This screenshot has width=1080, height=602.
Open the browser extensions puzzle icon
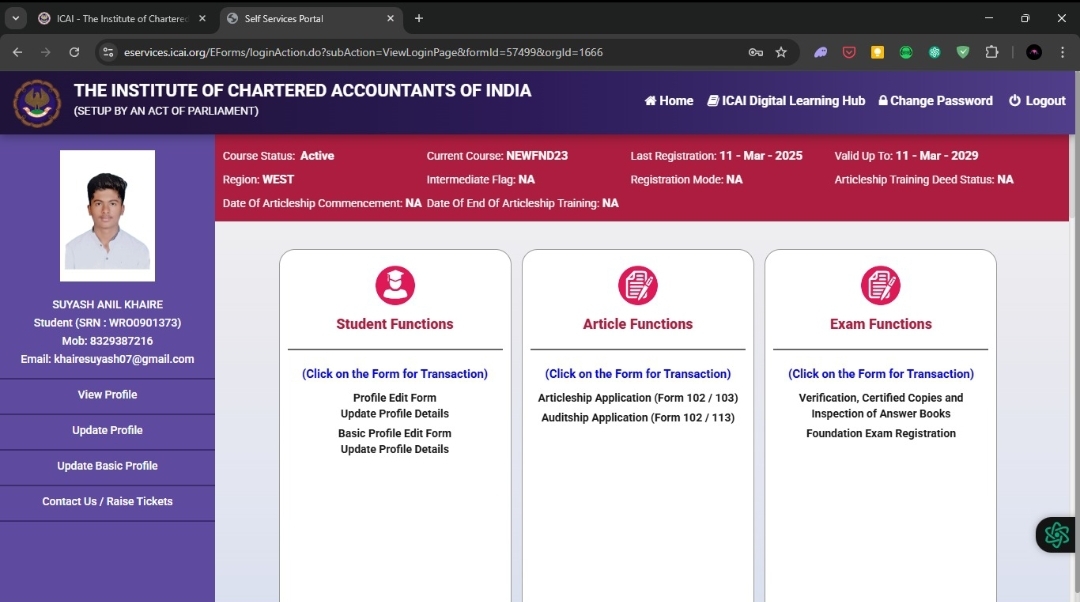[x=992, y=52]
